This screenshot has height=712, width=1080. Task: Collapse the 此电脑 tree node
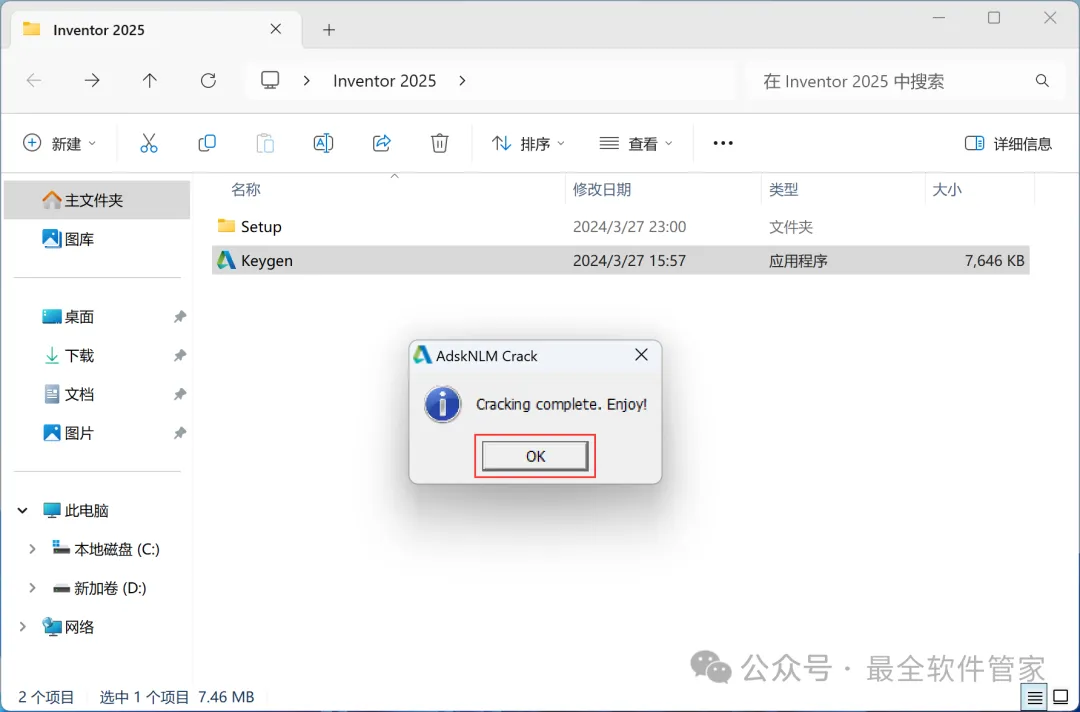[23, 511]
